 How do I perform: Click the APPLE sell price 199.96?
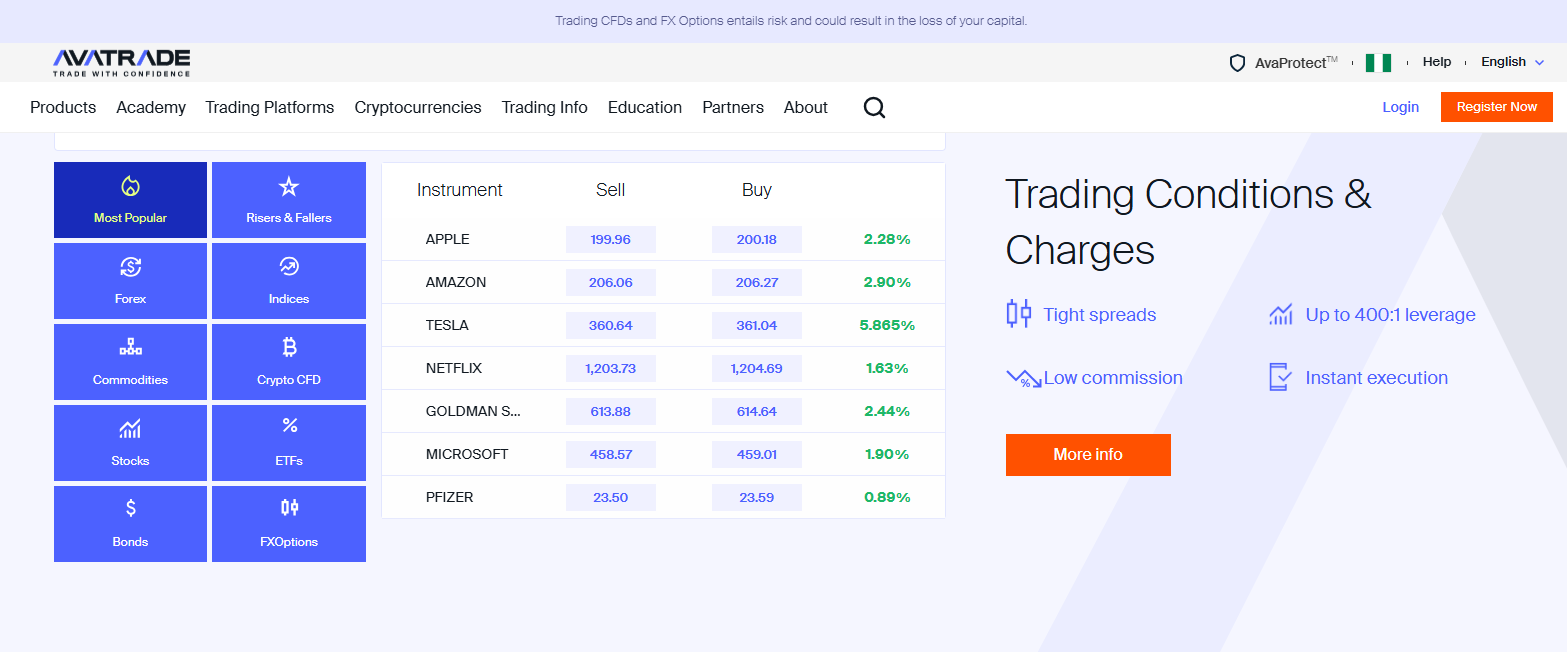[x=611, y=239]
